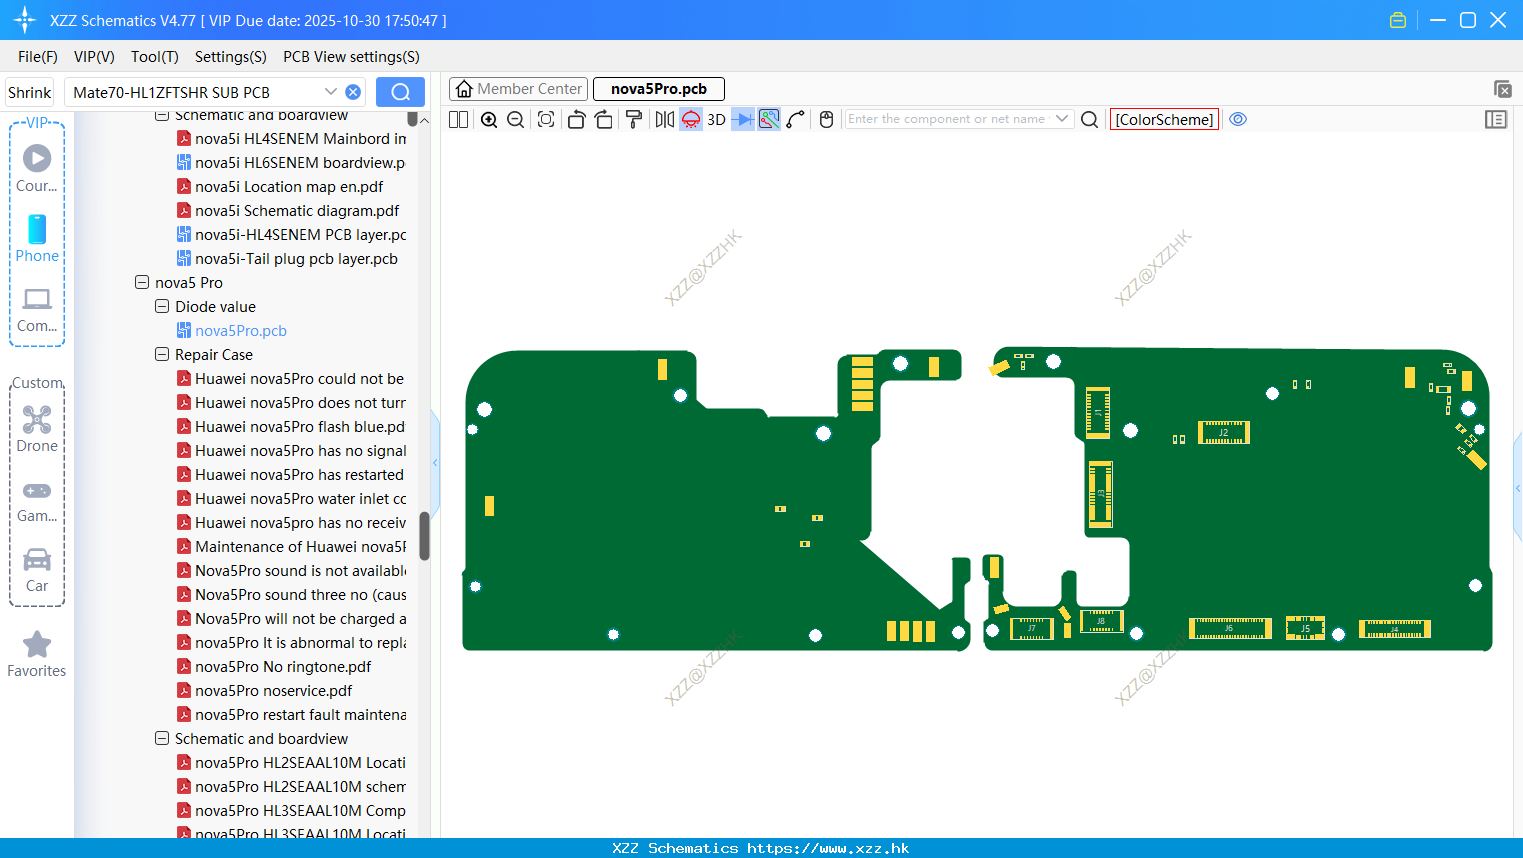Viewport: 1523px width, 858px height.
Task: Collapse the Repair Case folder
Action: 162,355
